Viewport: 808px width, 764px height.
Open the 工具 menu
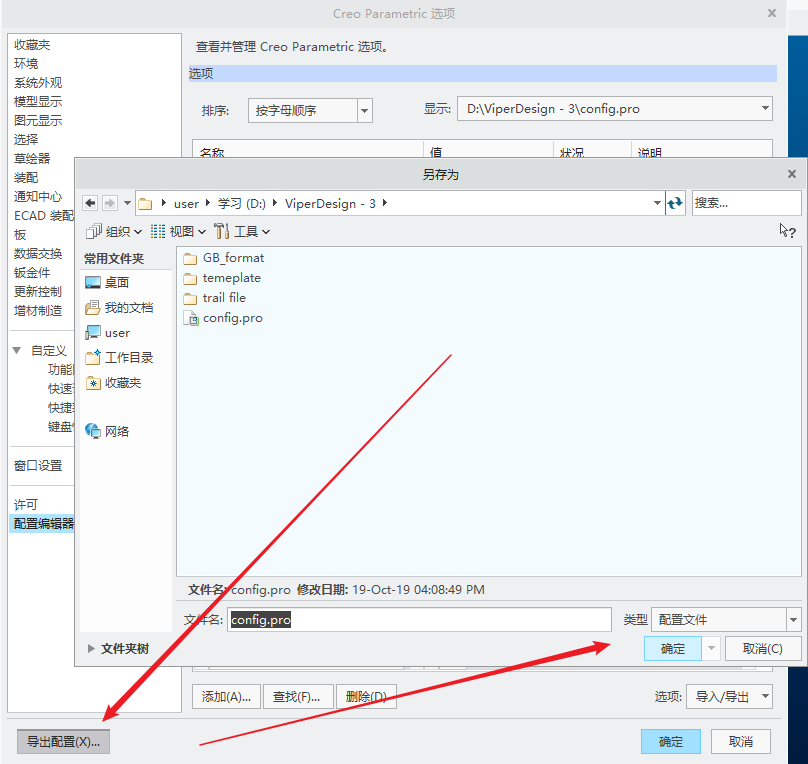(242, 232)
